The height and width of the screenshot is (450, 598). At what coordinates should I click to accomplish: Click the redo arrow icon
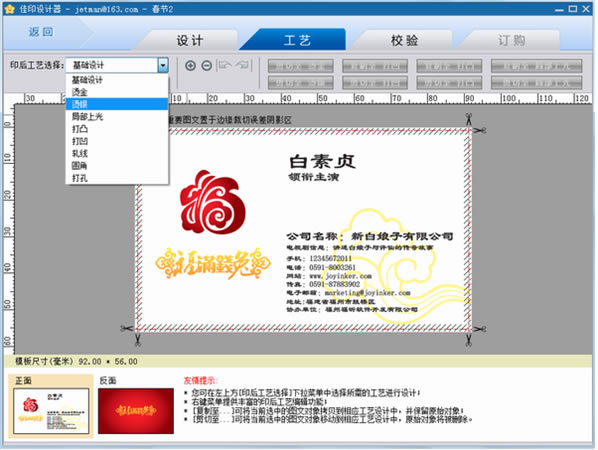[243, 65]
